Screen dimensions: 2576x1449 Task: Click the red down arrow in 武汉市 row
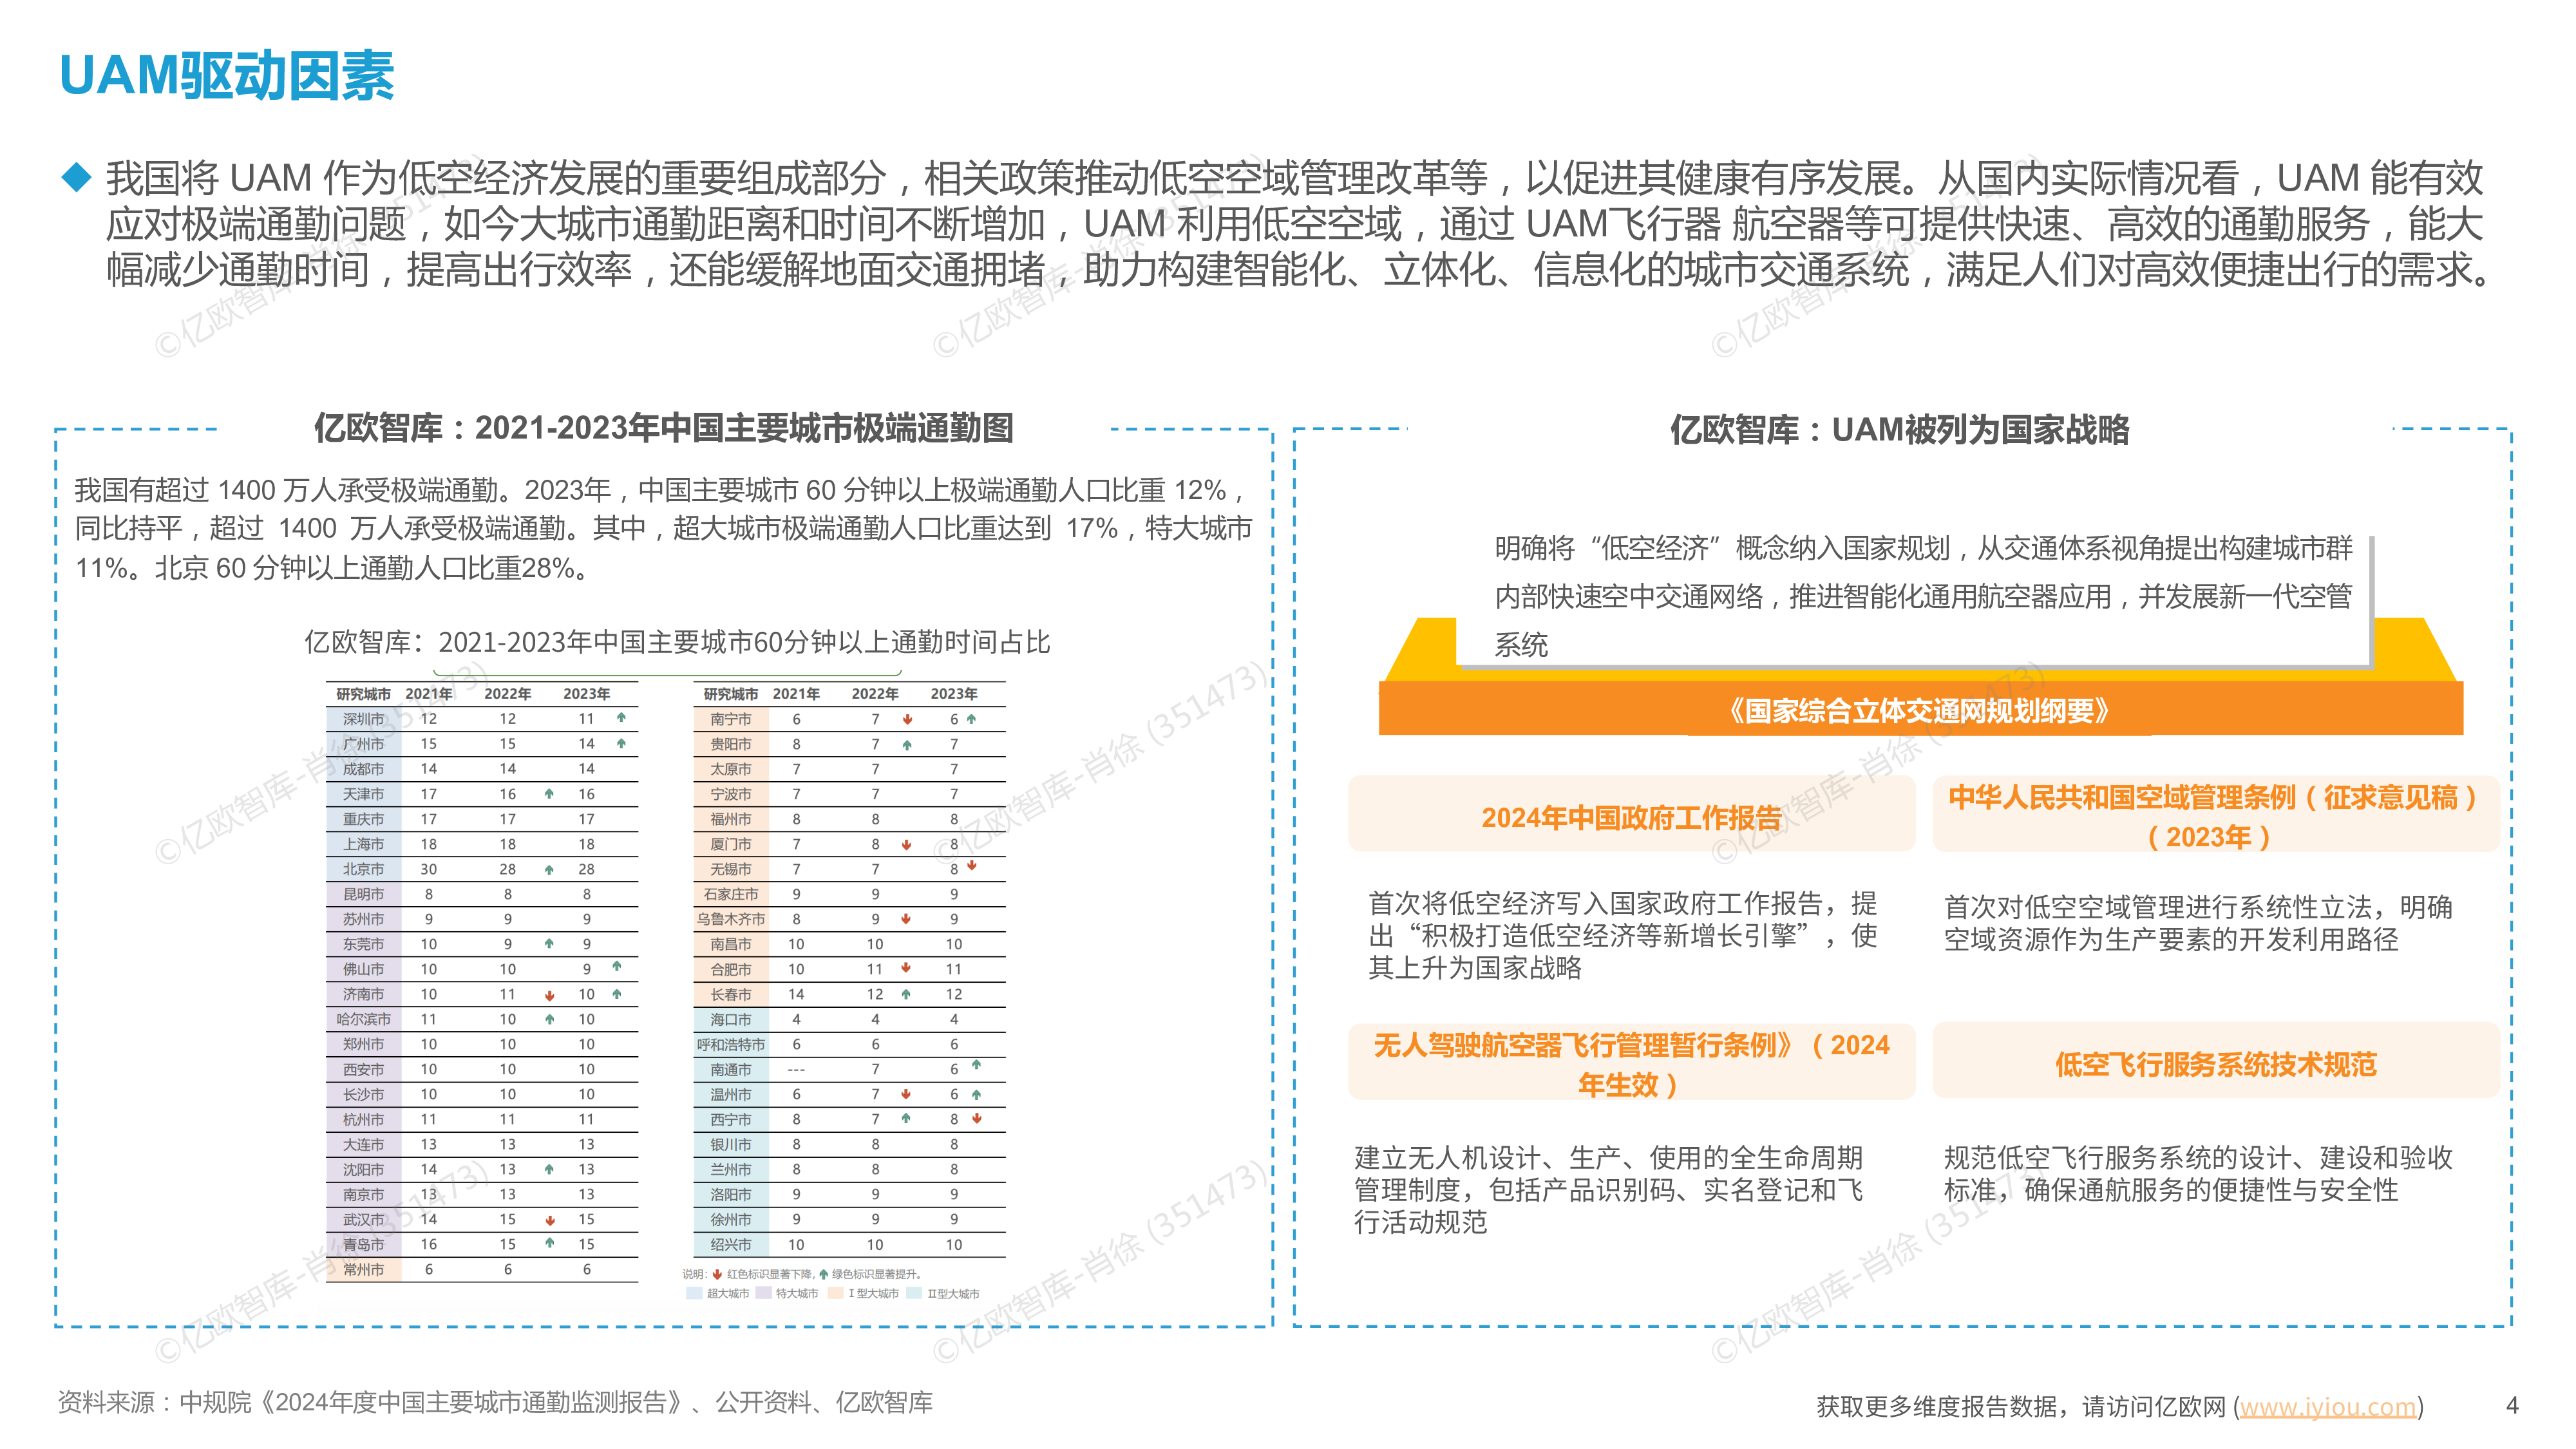pos(550,1220)
